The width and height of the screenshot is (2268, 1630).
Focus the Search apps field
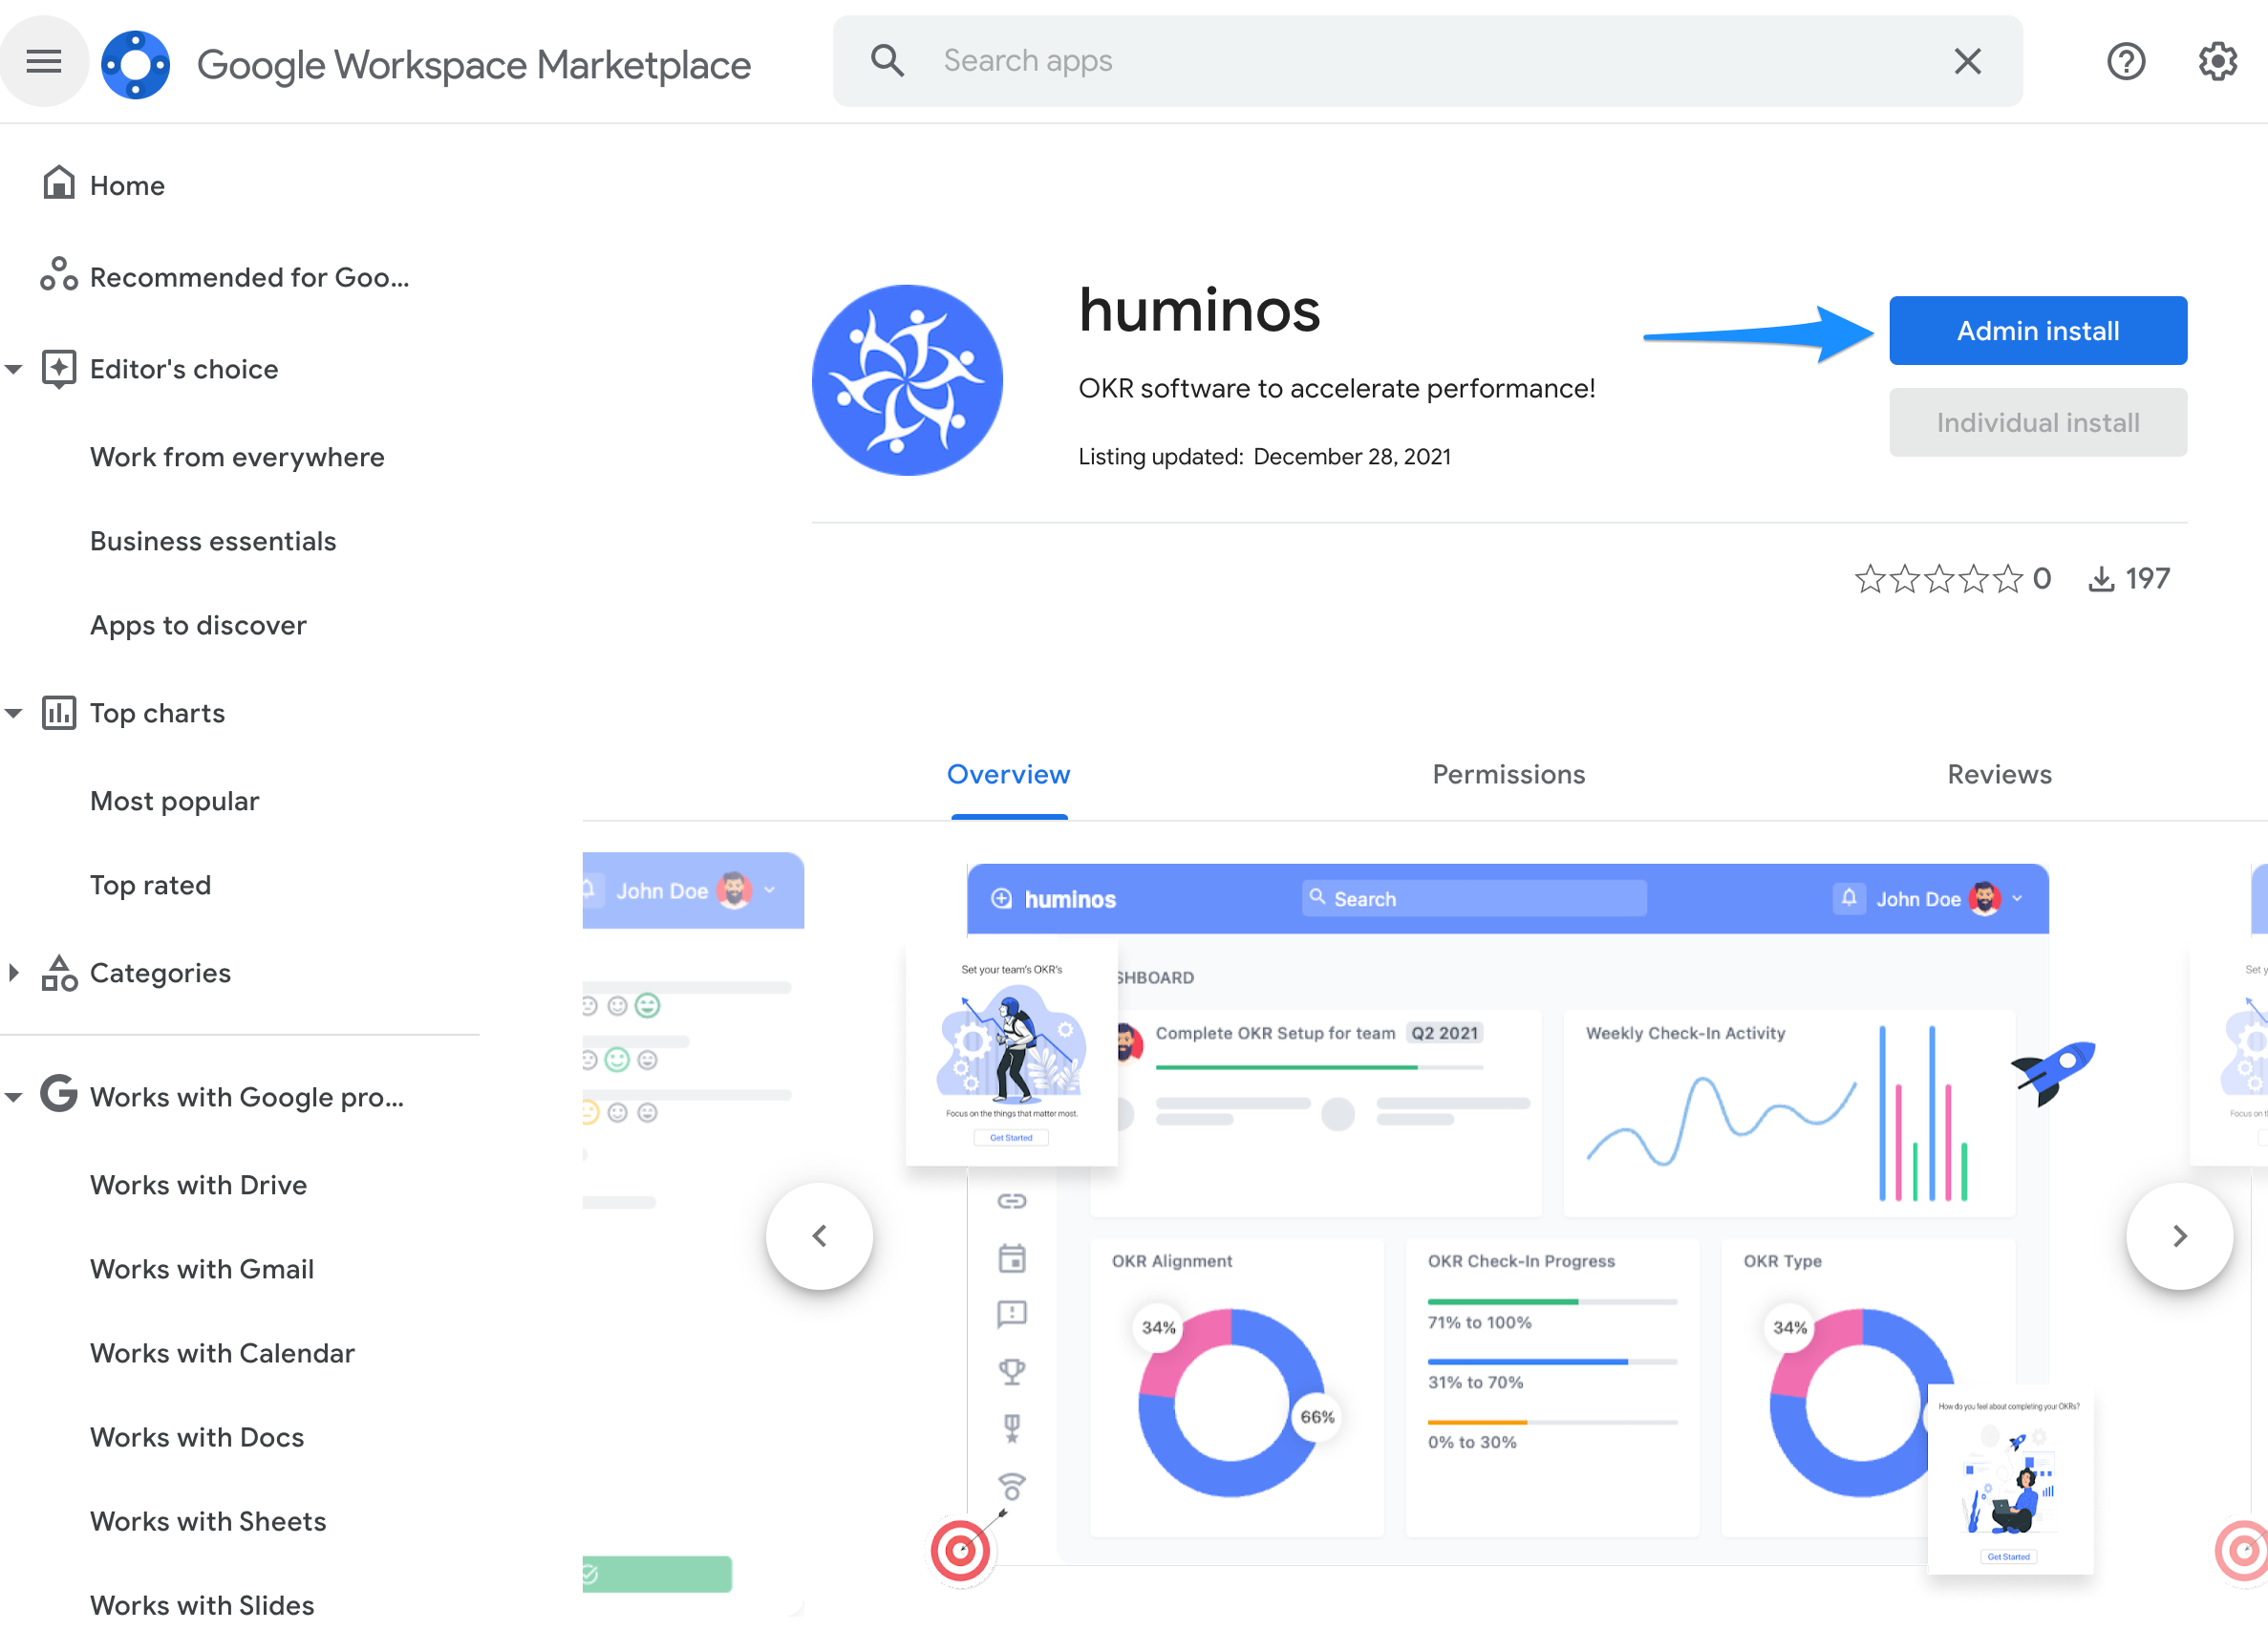[x=1427, y=61]
